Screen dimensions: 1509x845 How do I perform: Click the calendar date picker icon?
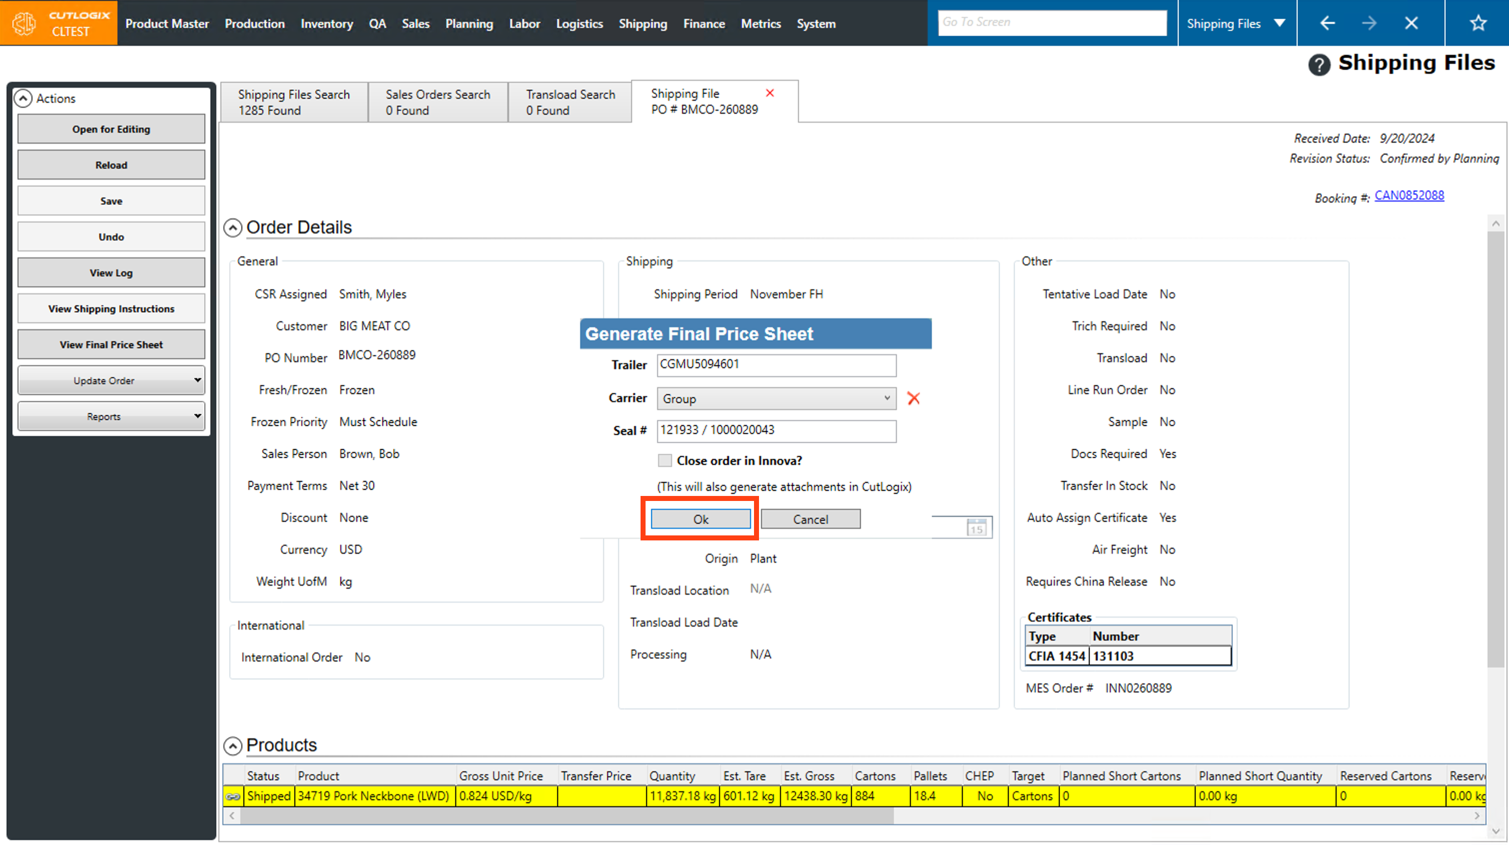tap(976, 528)
